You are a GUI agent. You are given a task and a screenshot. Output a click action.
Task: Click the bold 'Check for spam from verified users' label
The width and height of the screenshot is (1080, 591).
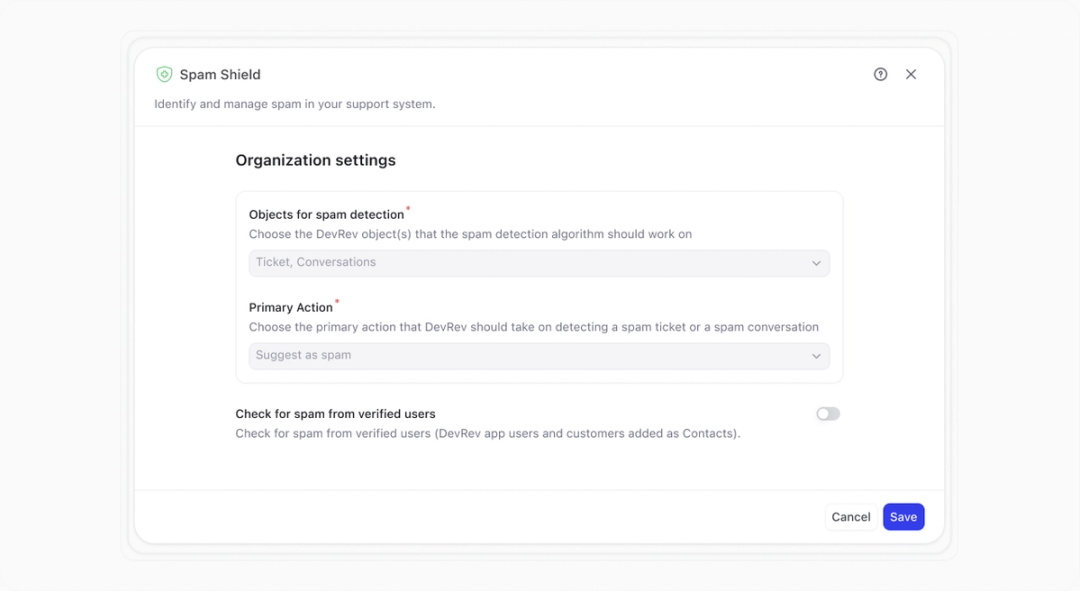[335, 414]
